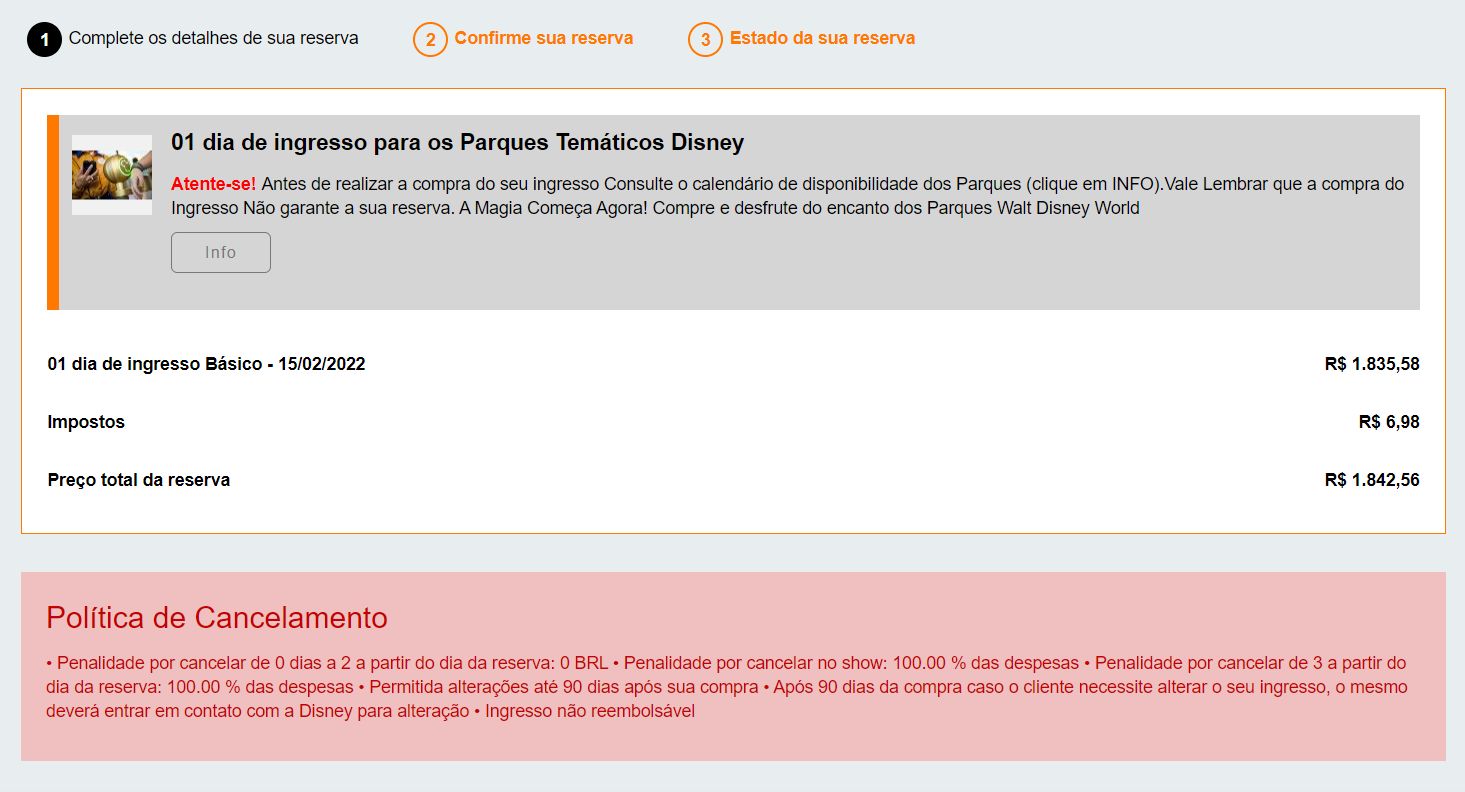Click the total price R$ 1.842,56
Screen dimensions: 1465x792
tap(1371, 480)
